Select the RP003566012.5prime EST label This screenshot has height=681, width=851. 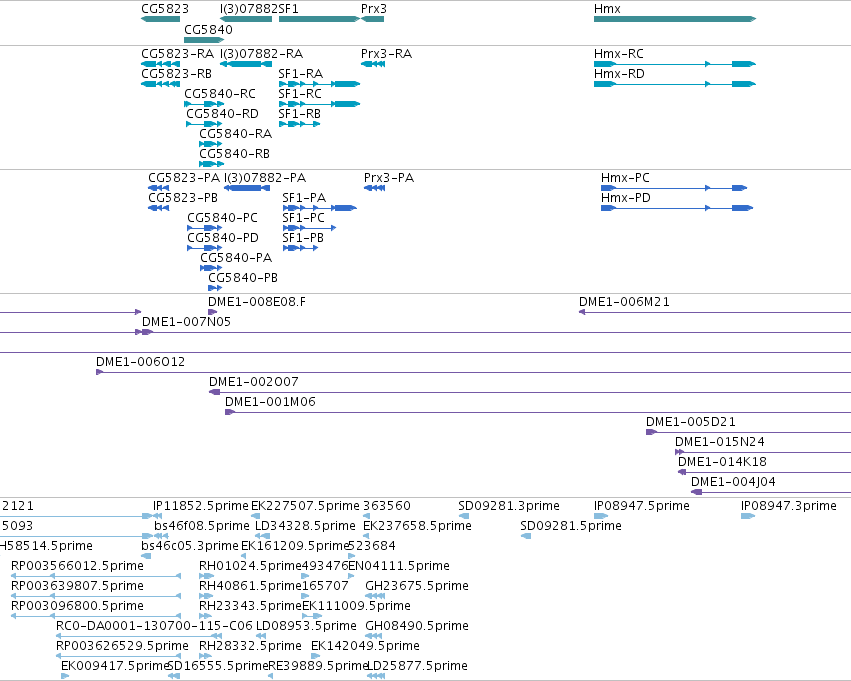[x=77, y=567]
